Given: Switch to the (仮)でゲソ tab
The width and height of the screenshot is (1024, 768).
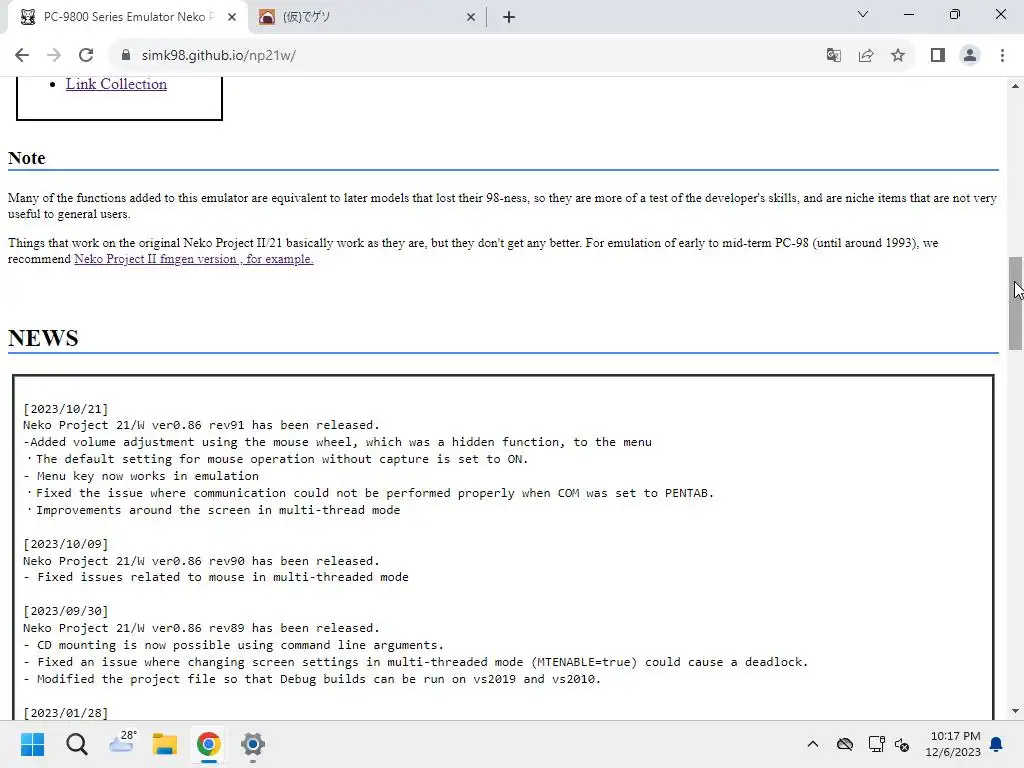Looking at the screenshot, I should pyautogui.click(x=366, y=17).
